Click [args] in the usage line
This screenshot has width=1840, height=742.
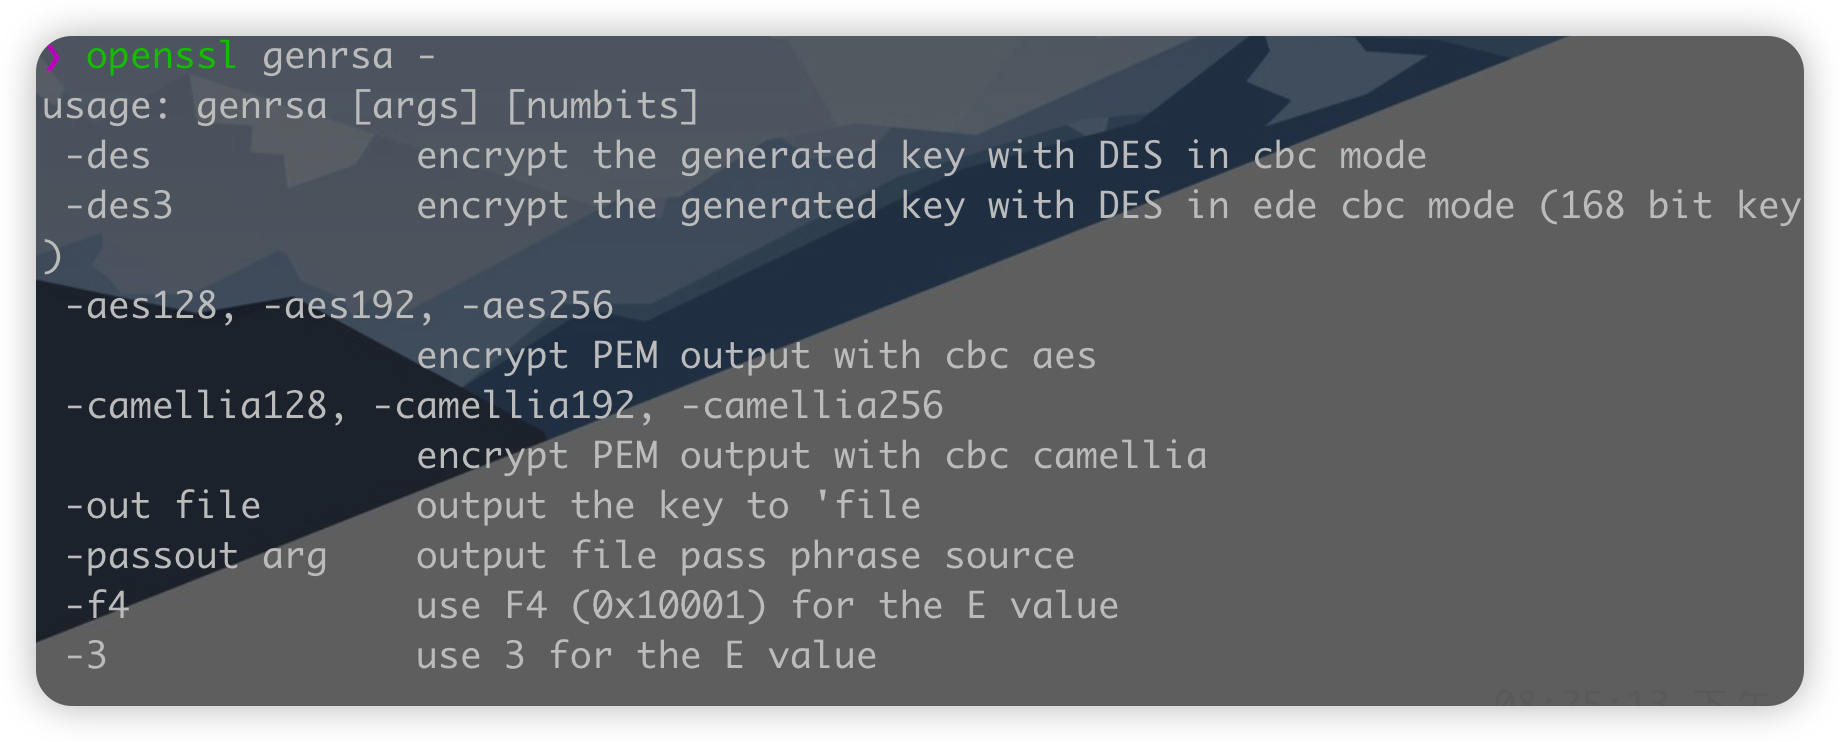415,106
